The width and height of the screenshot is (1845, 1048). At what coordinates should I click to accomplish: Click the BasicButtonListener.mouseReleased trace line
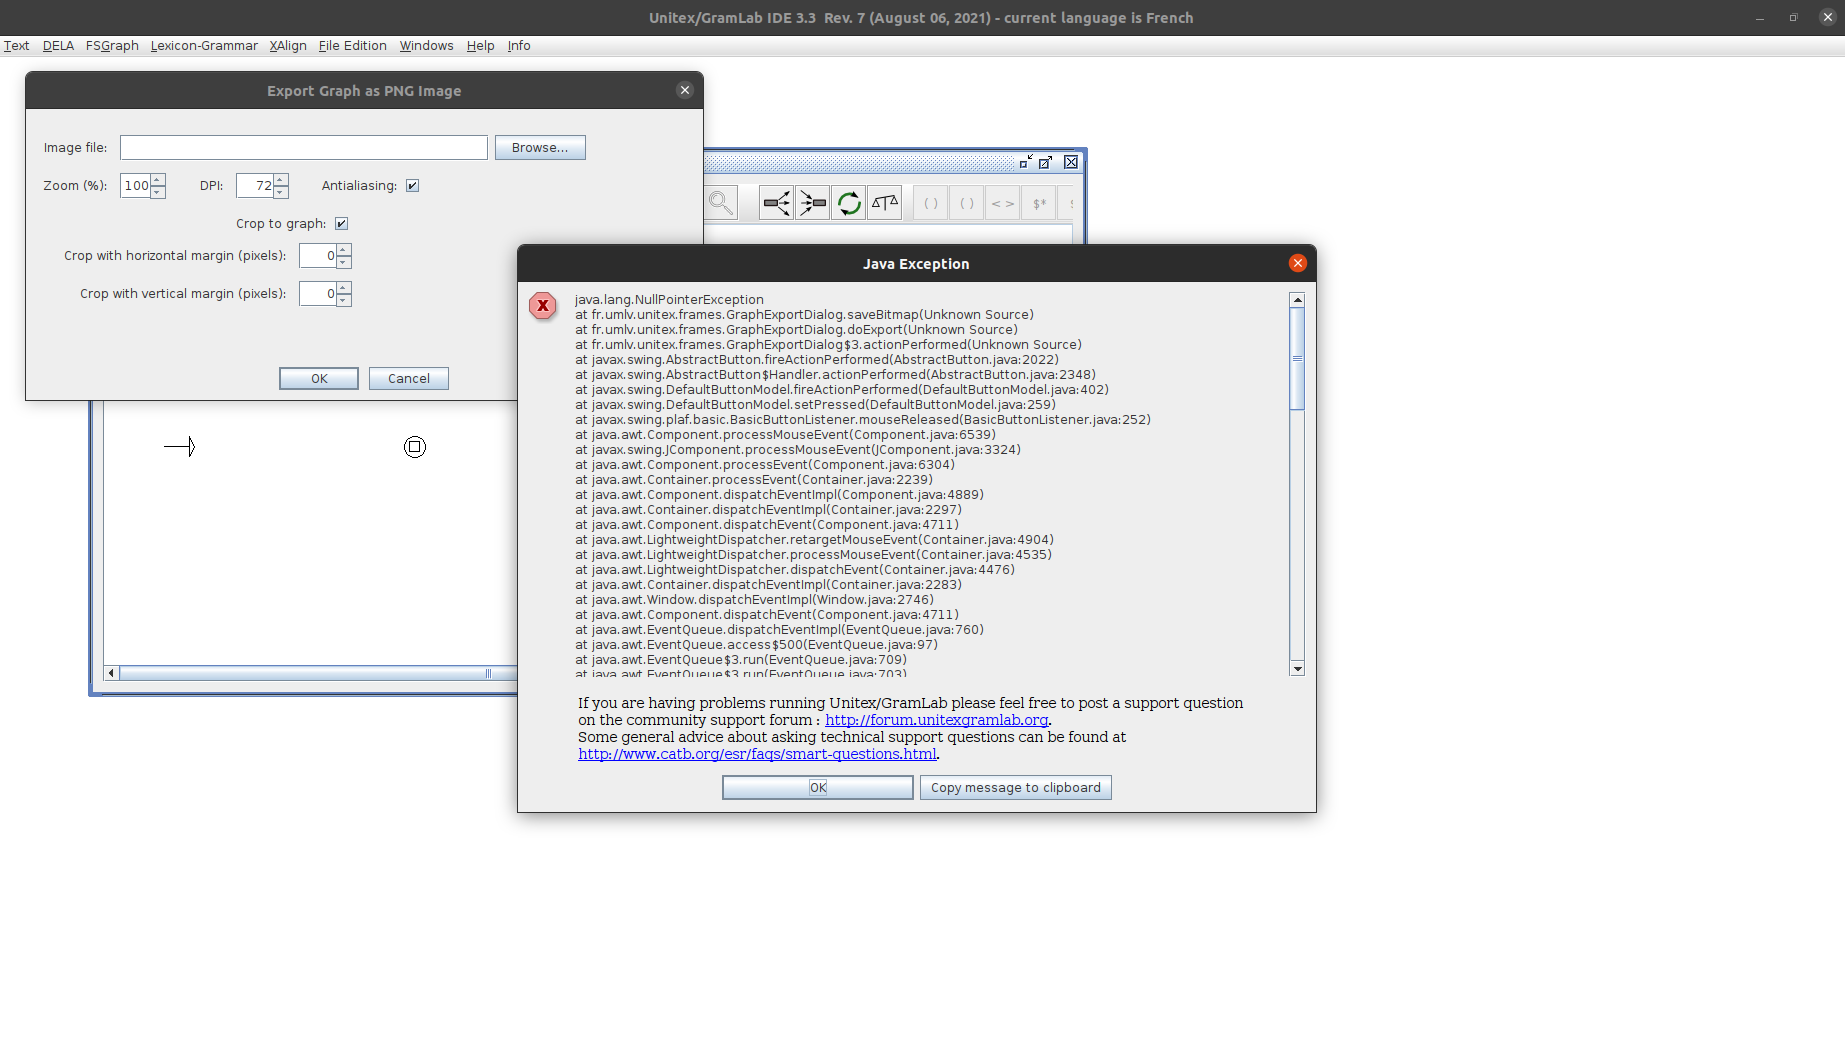tap(863, 420)
